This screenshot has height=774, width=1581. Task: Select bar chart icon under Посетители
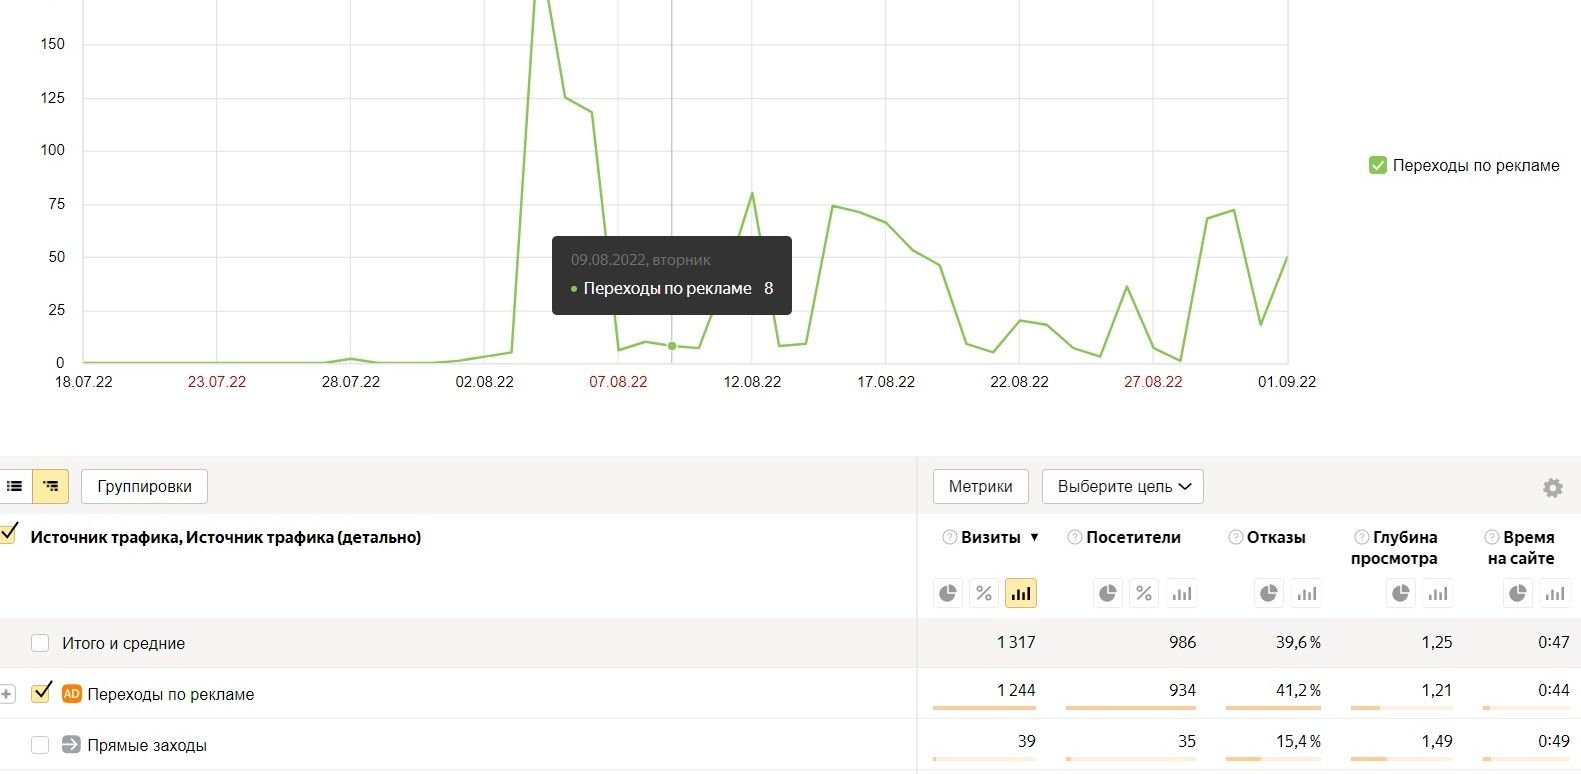tap(1181, 593)
